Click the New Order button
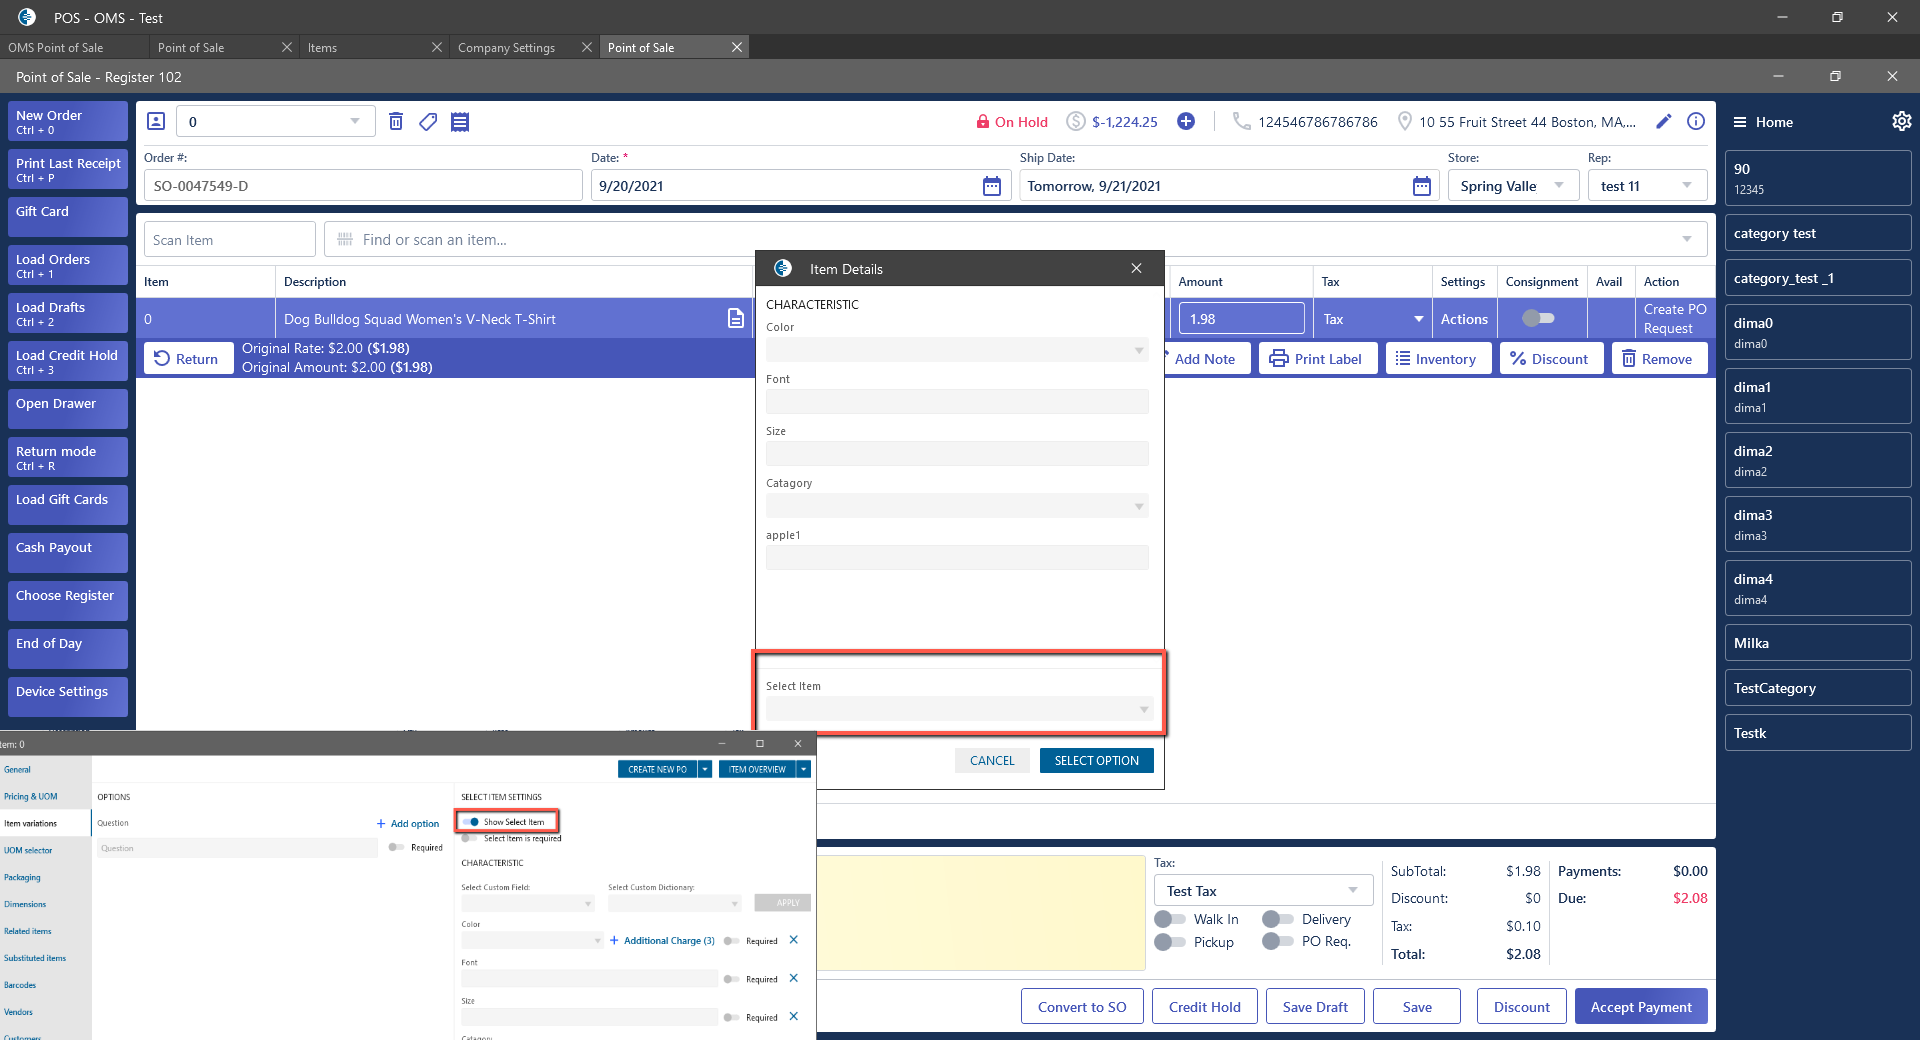This screenshot has height=1040, width=1920. tap(68, 121)
